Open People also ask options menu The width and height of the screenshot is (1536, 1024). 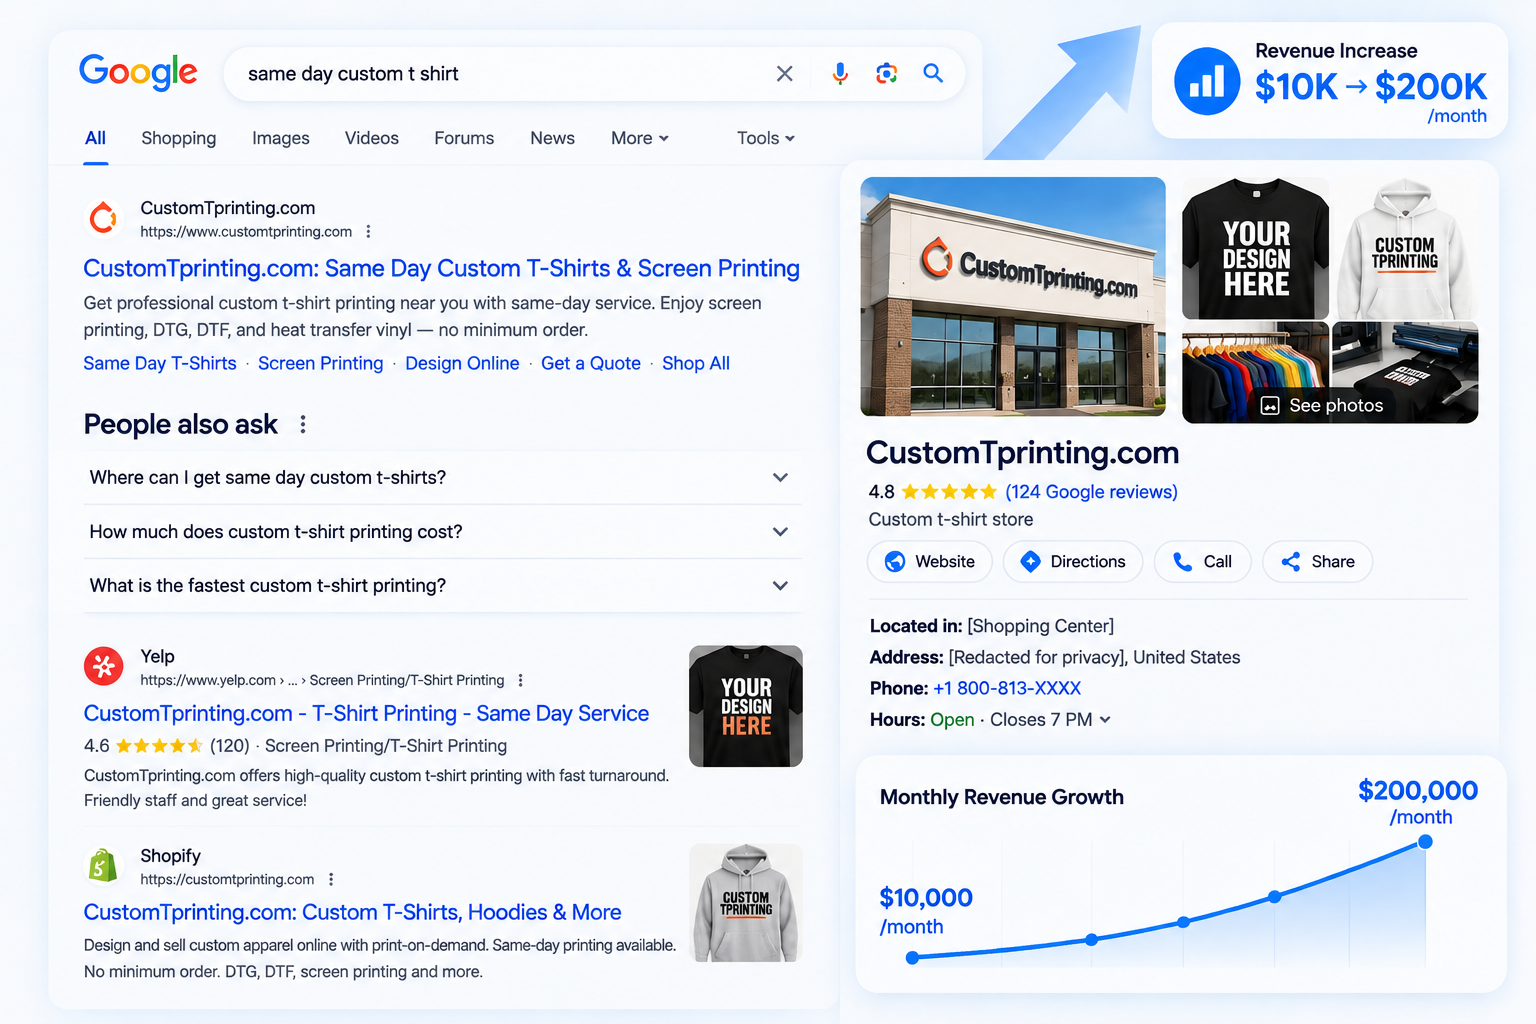[303, 425]
